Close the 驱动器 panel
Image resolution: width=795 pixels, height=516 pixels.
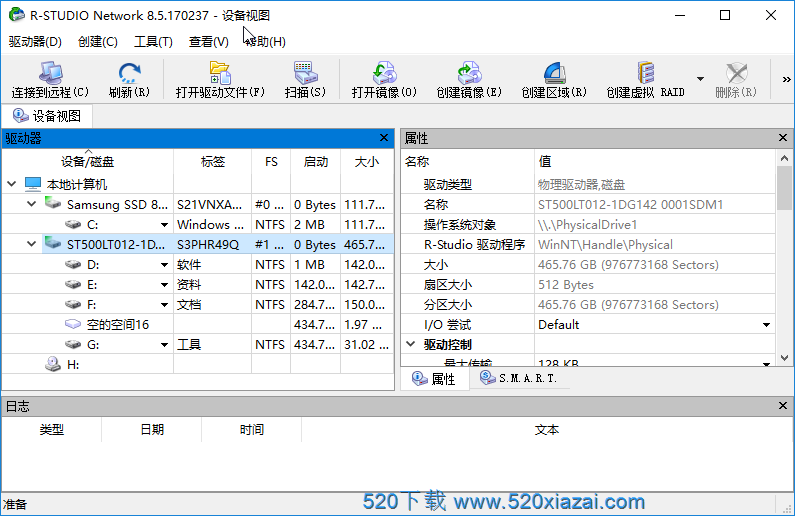coord(384,138)
